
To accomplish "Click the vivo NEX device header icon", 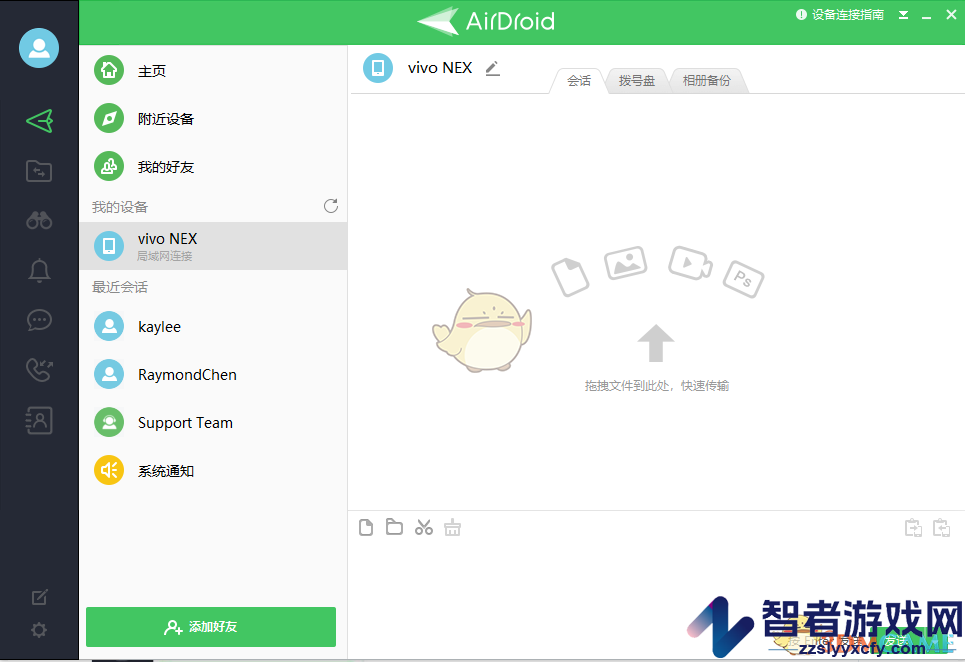I will click(x=378, y=68).
